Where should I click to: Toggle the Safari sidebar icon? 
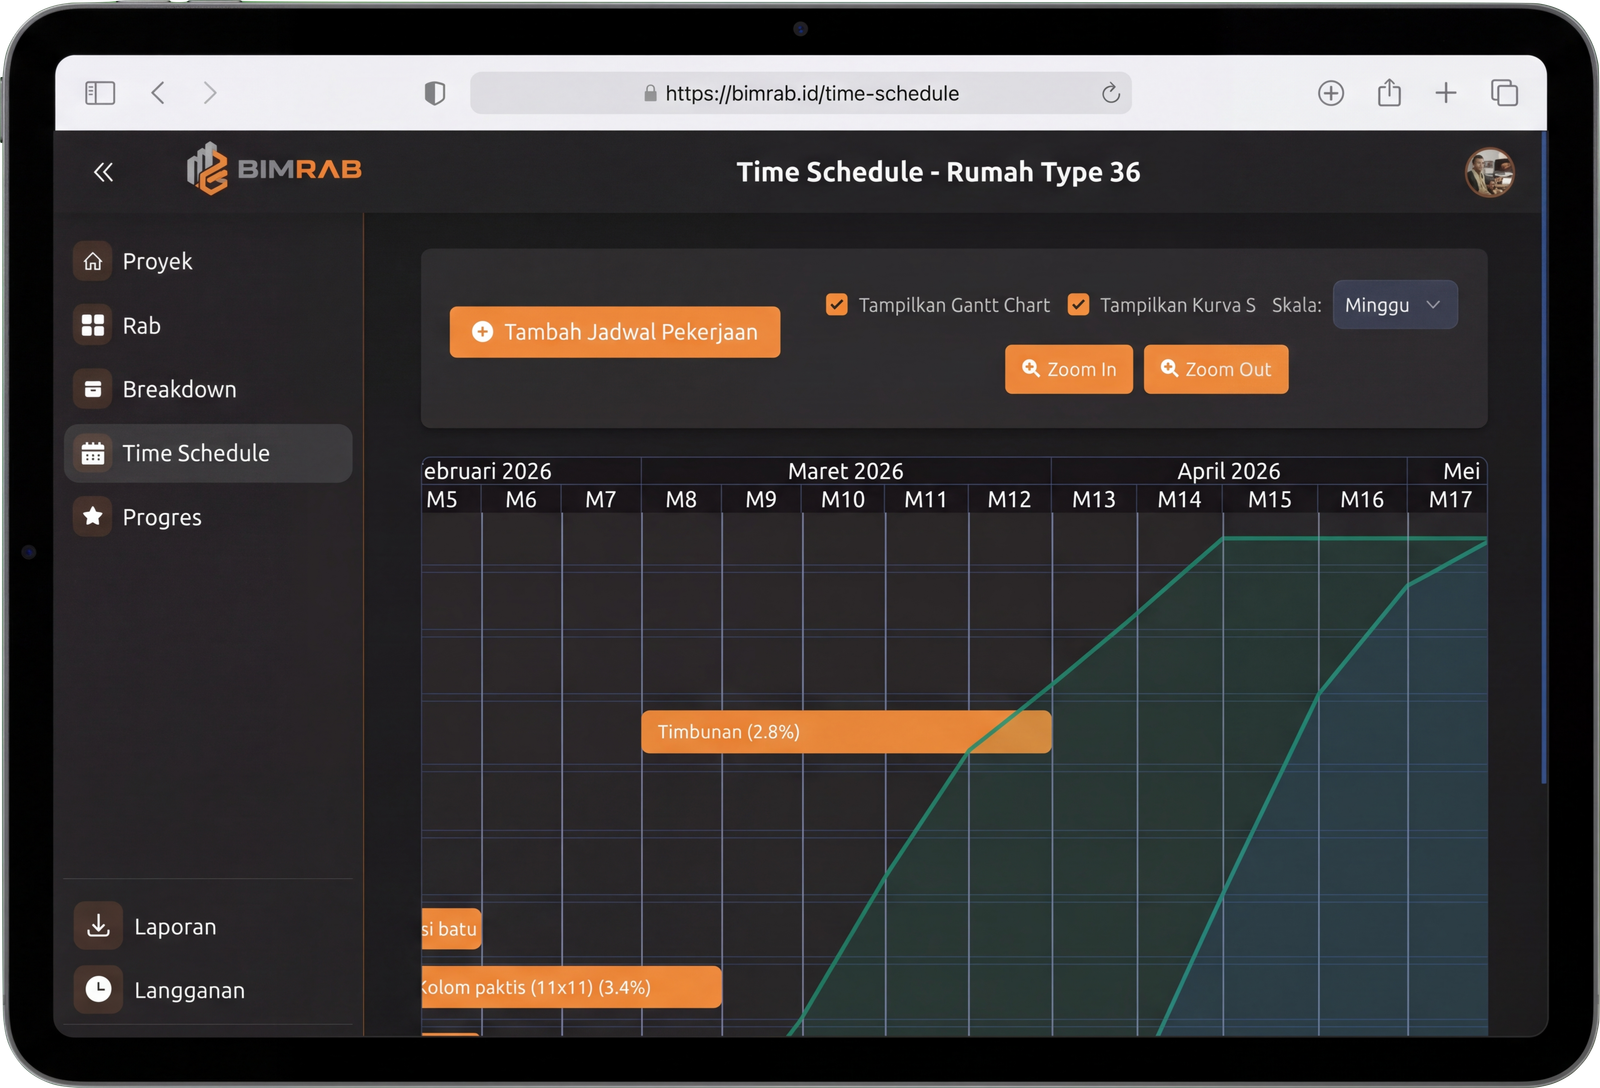pos(100,93)
